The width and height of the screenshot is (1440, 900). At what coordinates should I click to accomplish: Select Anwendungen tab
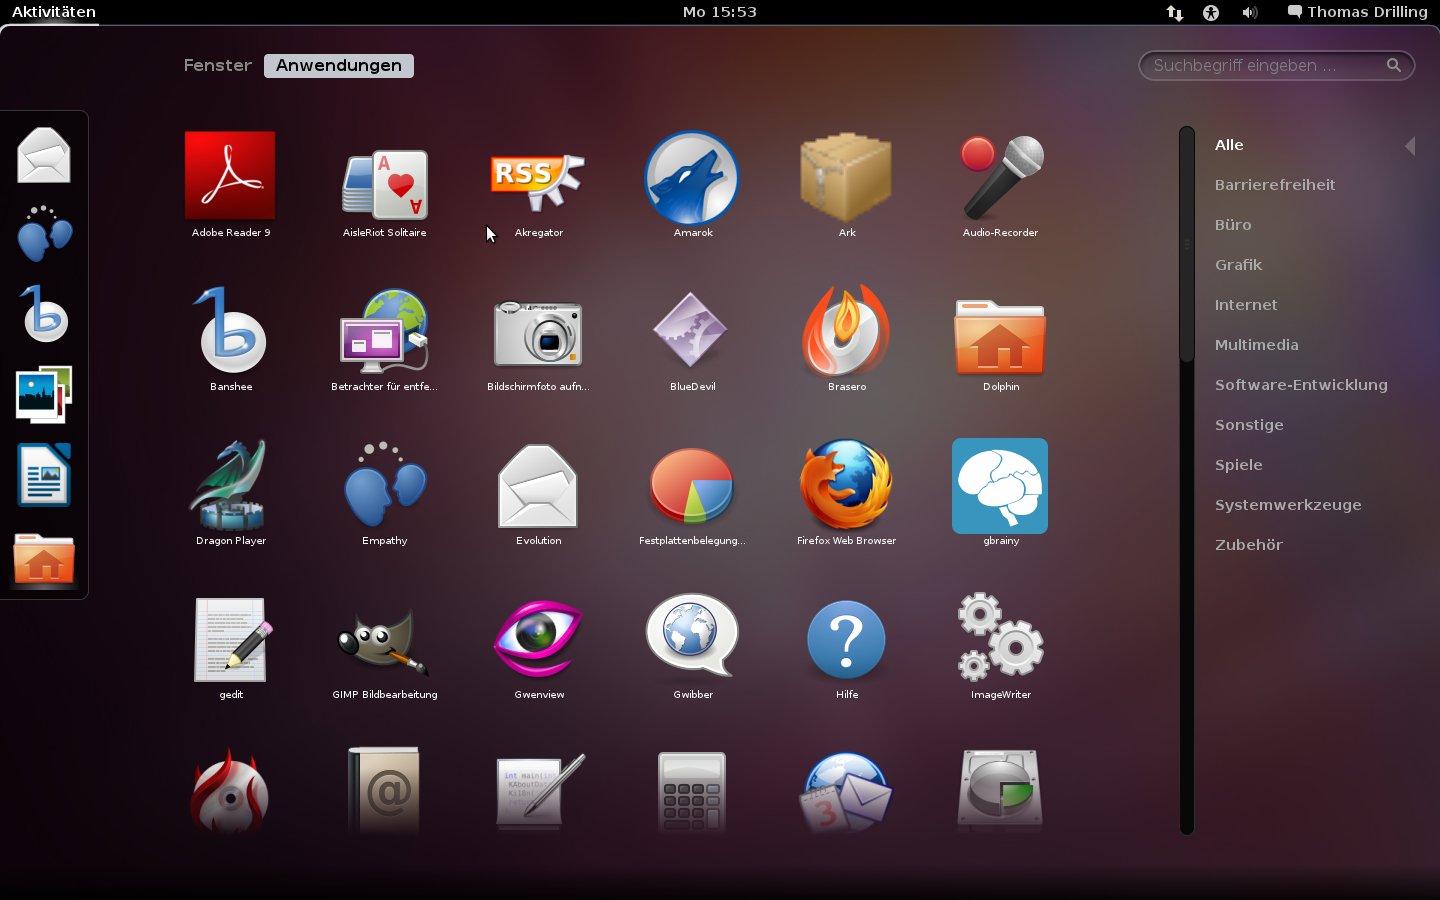339,65
